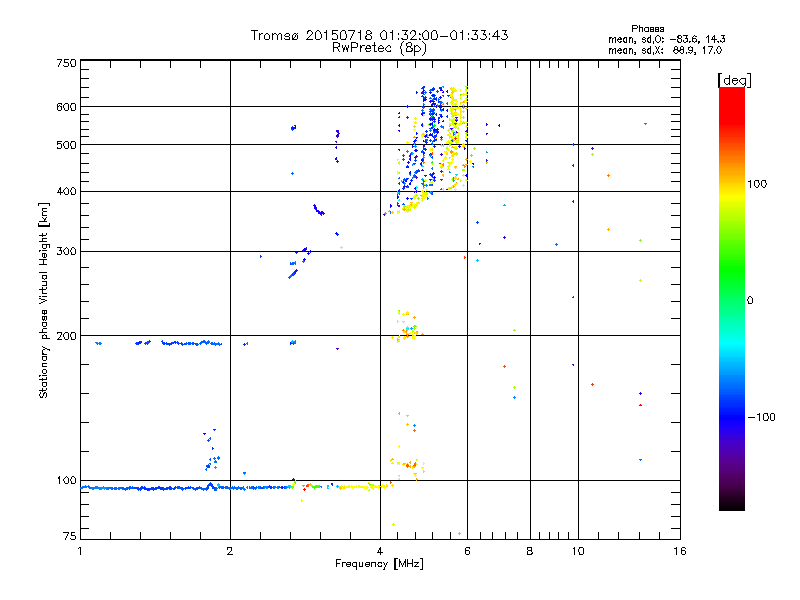
Task: Click the colorbar tick label '0'
Action: coord(750,300)
